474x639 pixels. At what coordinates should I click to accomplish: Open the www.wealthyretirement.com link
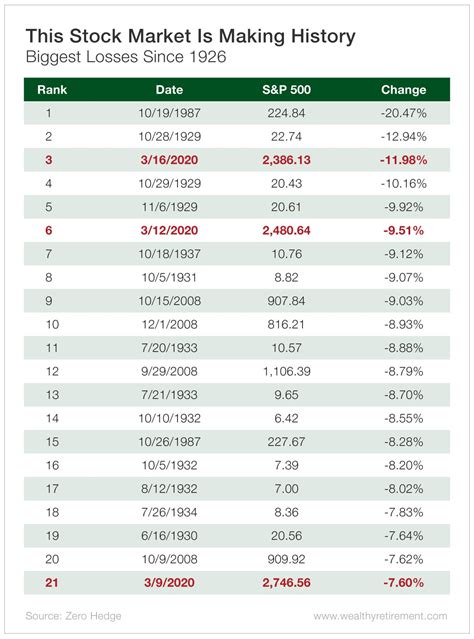pos(380,616)
